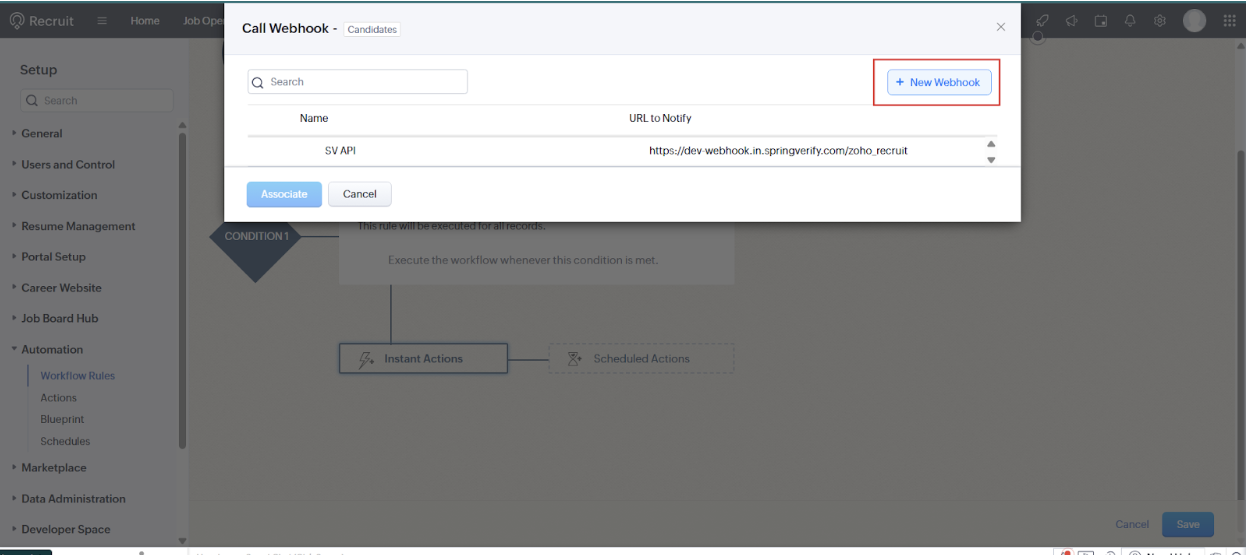Click the user profile avatar
The height and width of the screenshot is (555, 1246).
[x=1194, y=21]
